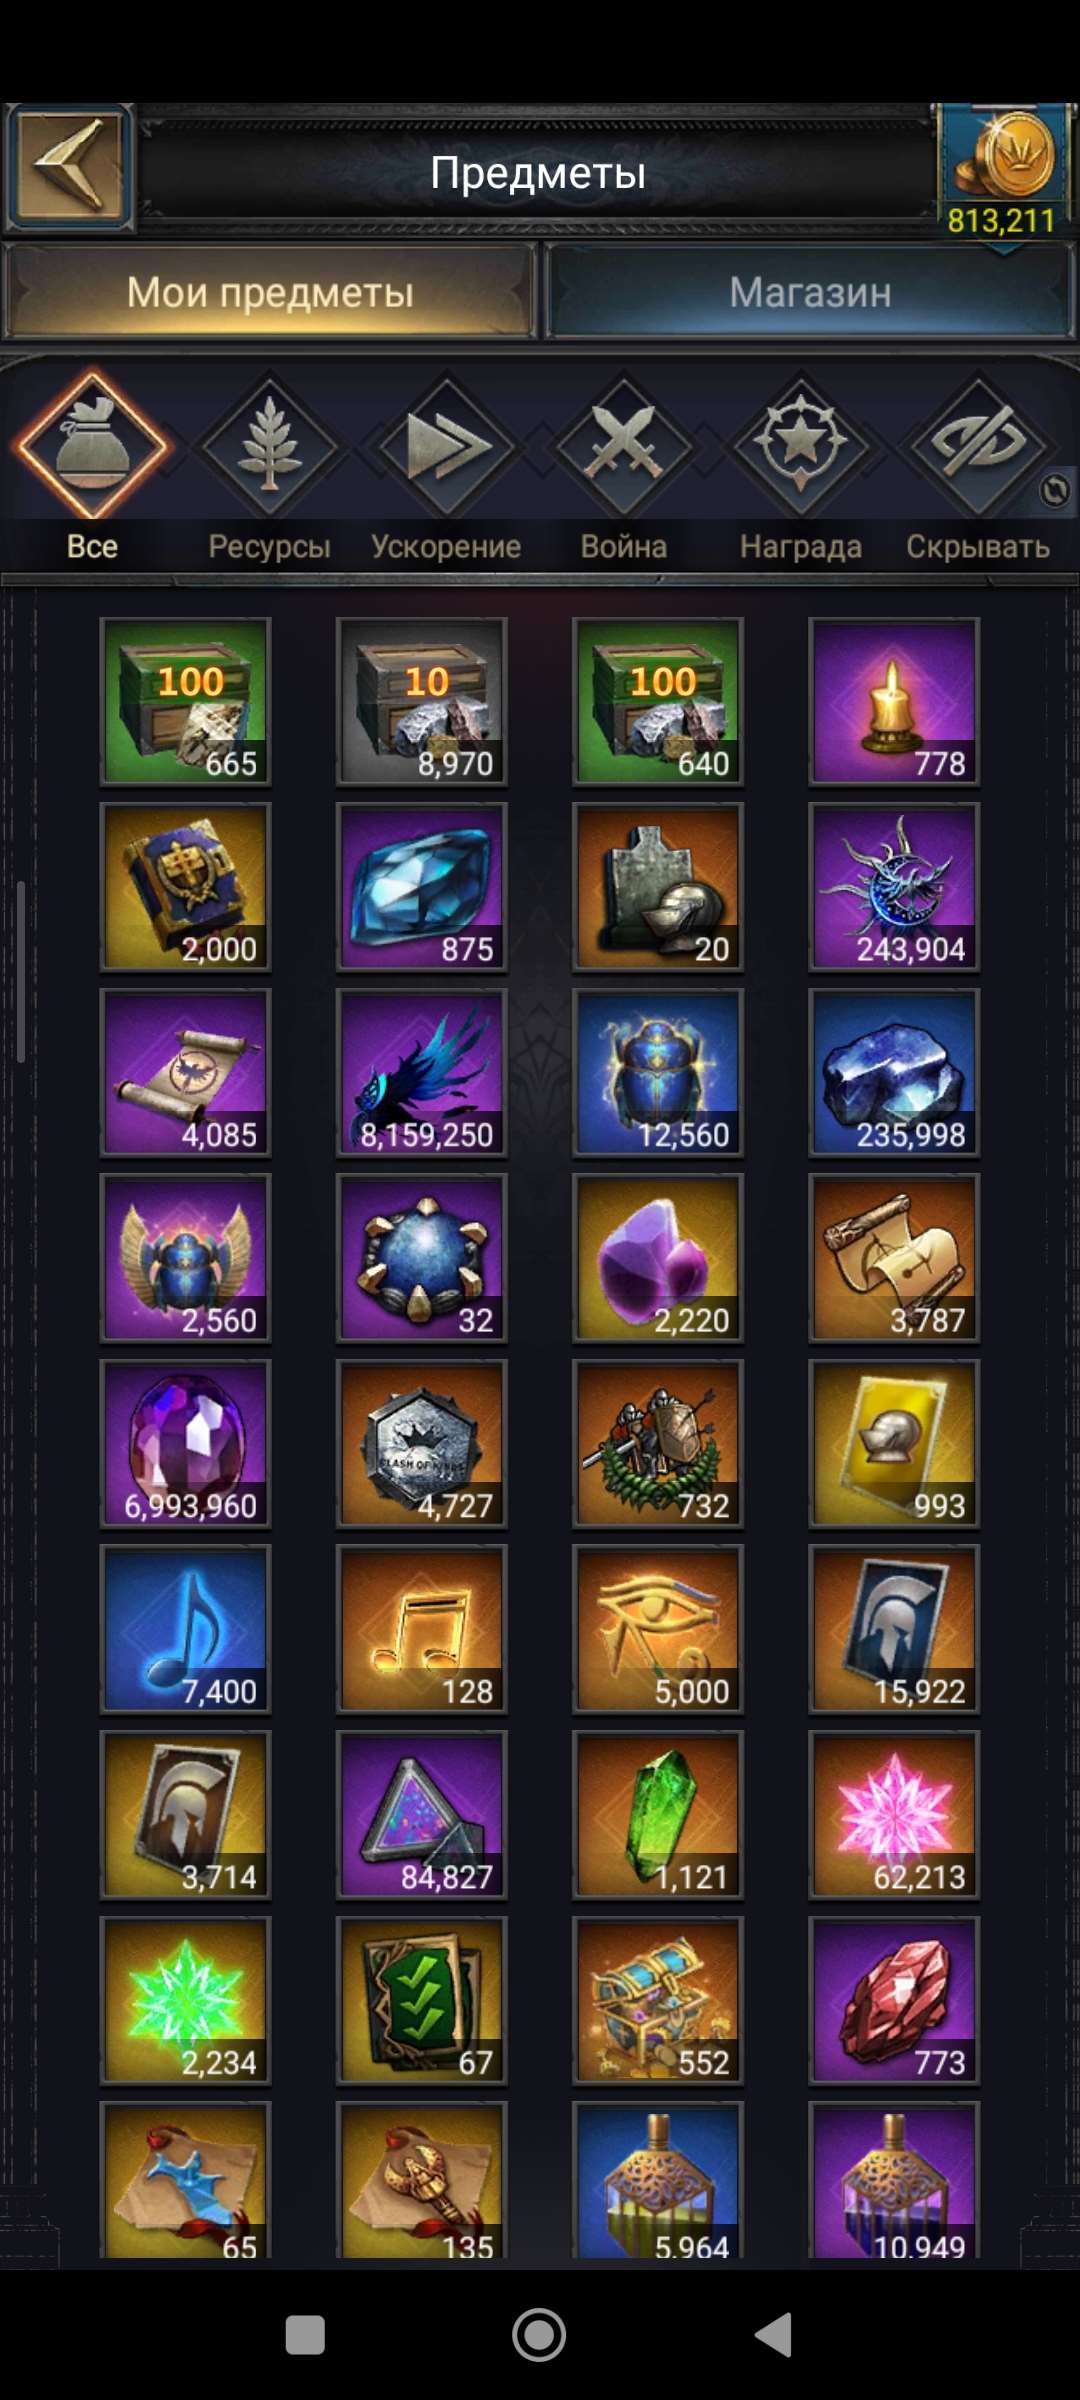1080x2400 pixels.
Task: Select the candle item with 778
Action: (x=894, y=701)
